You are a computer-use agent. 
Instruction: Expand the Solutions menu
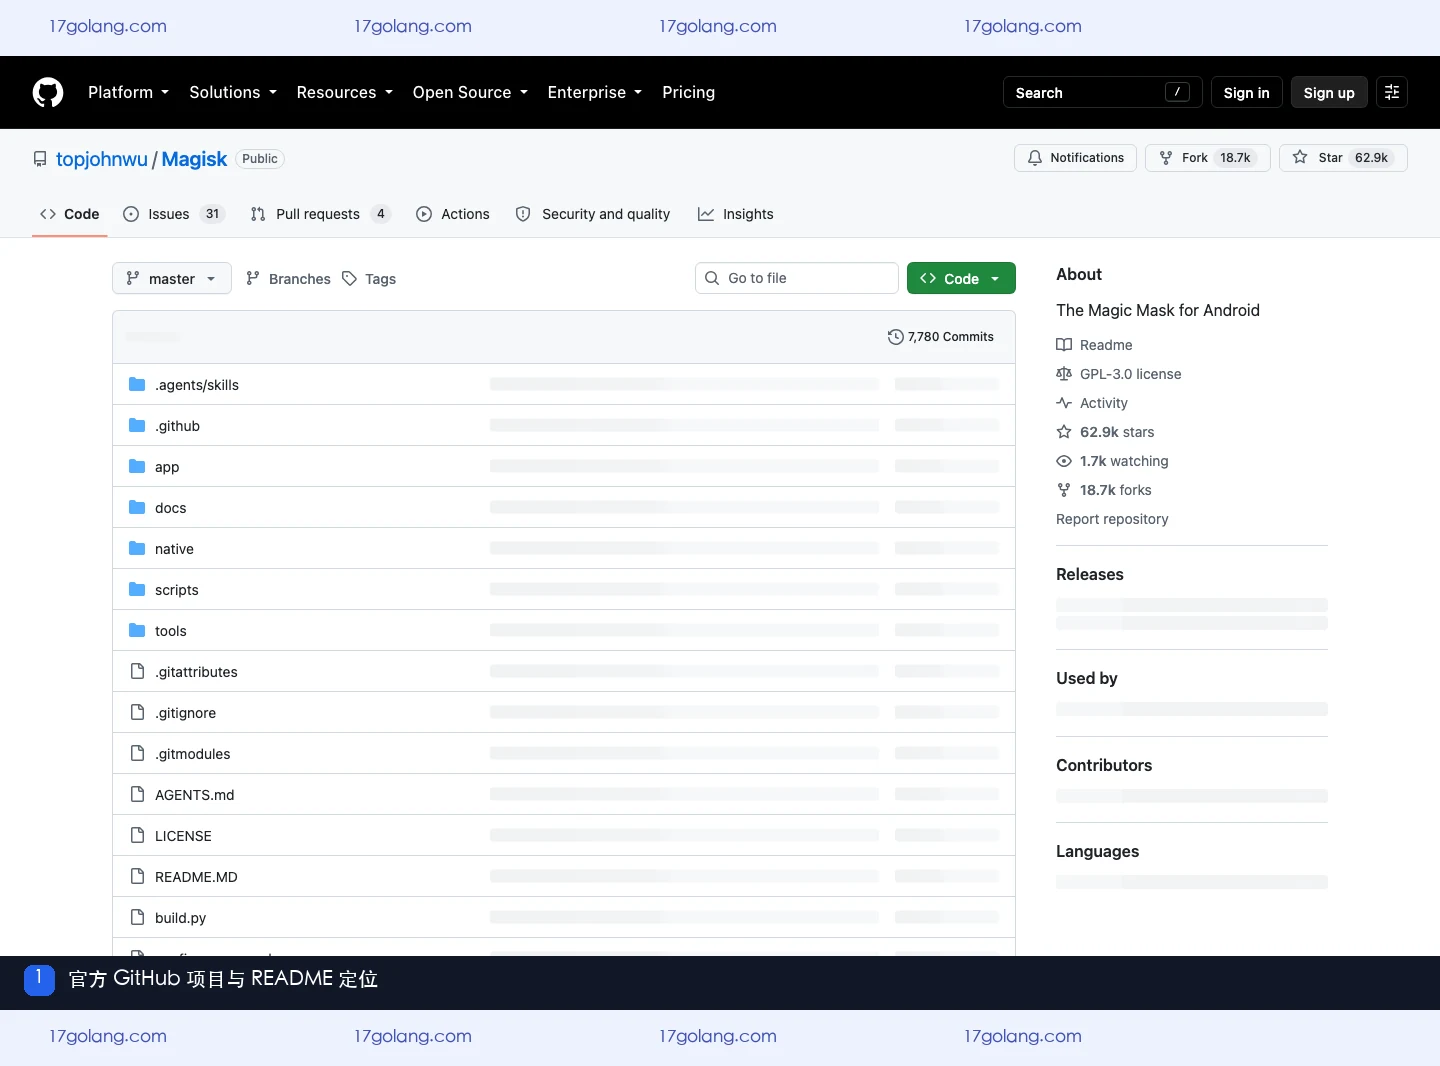(x=233, y=92)
